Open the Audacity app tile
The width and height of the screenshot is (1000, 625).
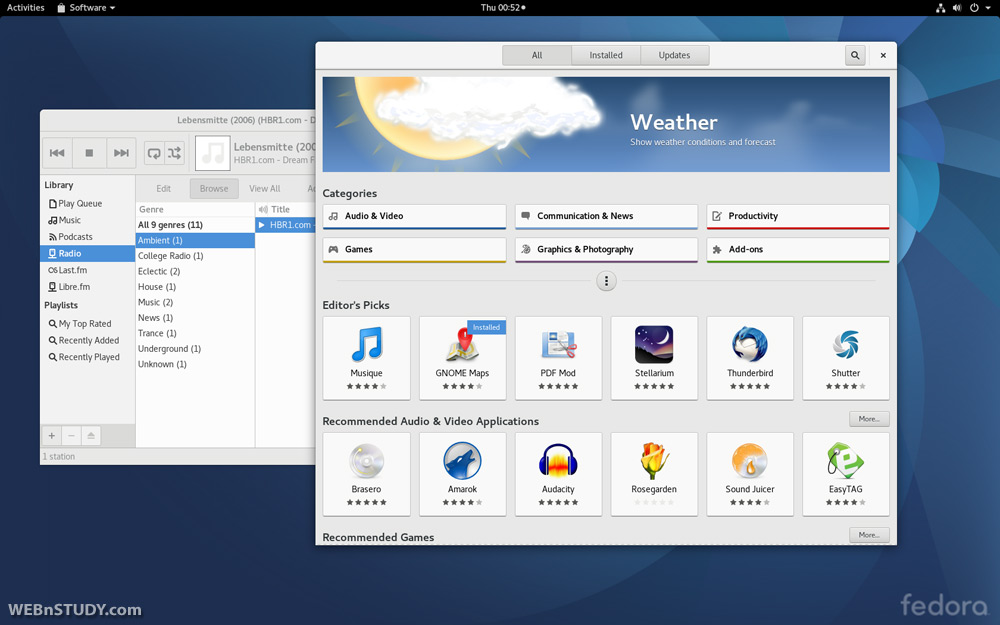[558, 474]
